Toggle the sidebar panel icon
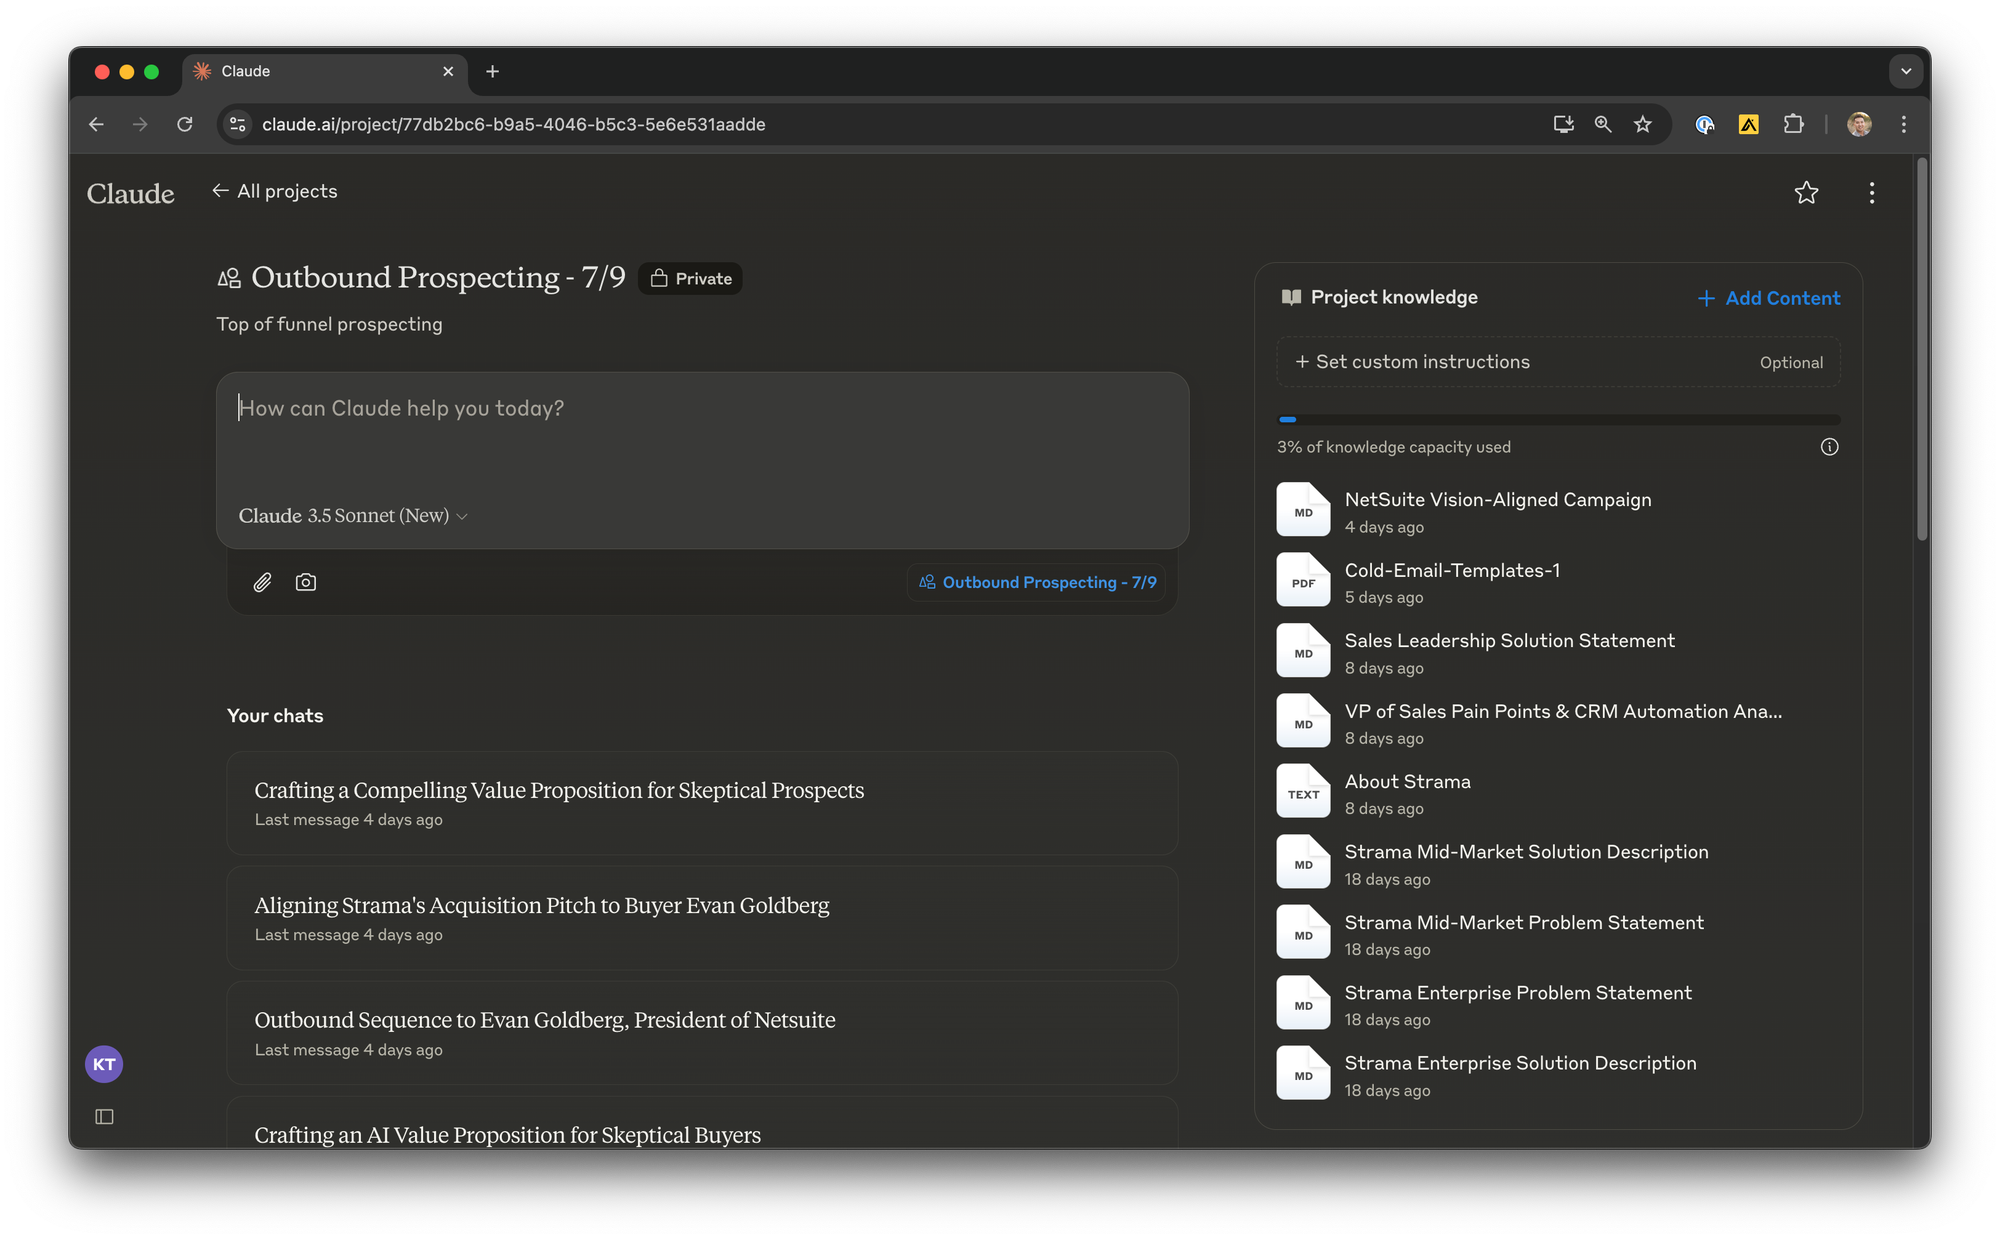2000x1240 pixels. 104,1116
